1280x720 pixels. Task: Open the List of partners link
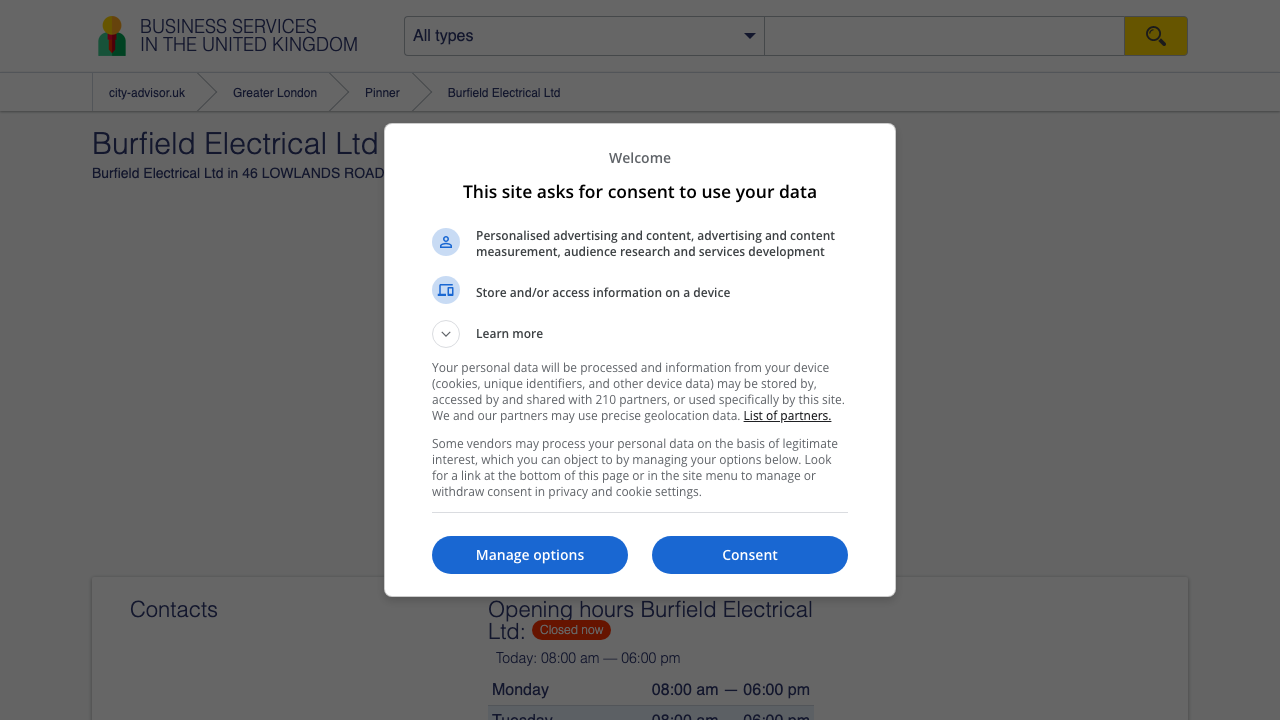[787, 416]
